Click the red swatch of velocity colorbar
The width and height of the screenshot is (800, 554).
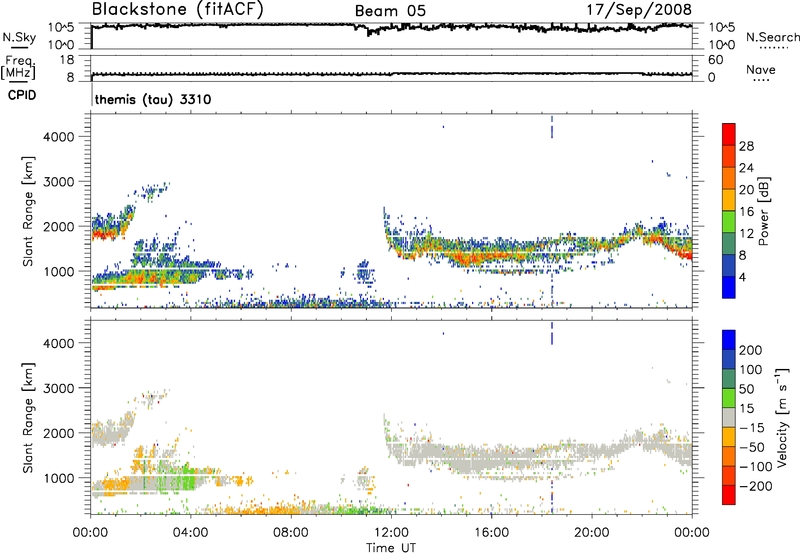(x=729, y=495)
